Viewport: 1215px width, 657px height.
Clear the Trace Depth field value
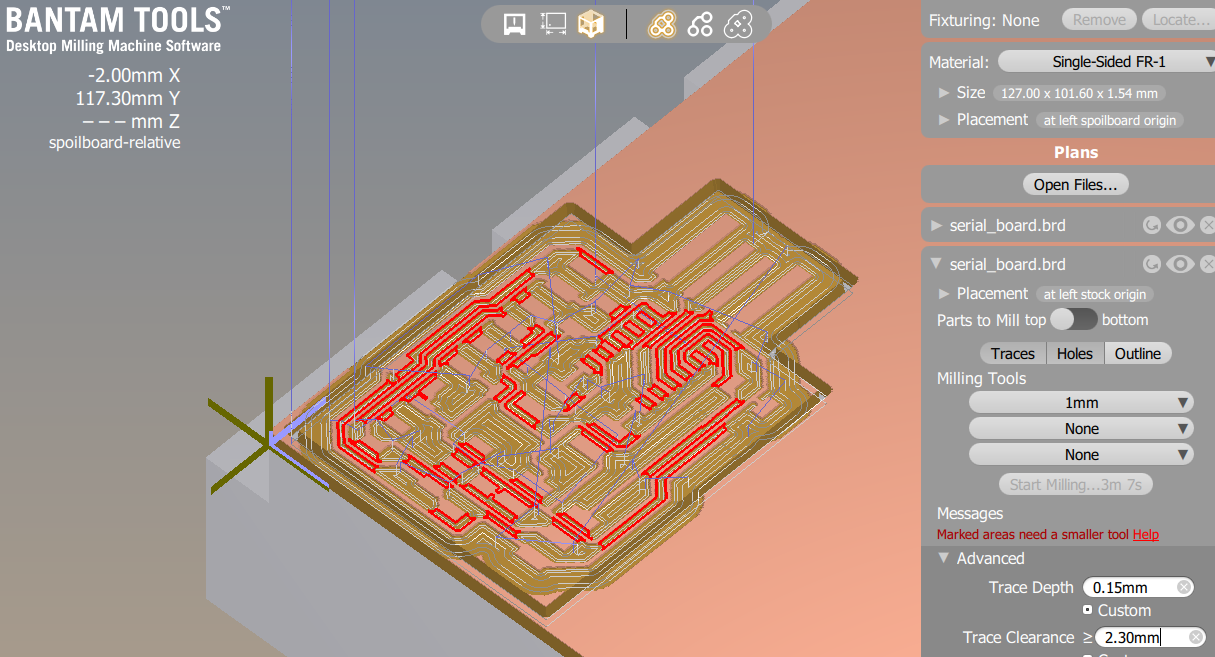pos(1183,587)
